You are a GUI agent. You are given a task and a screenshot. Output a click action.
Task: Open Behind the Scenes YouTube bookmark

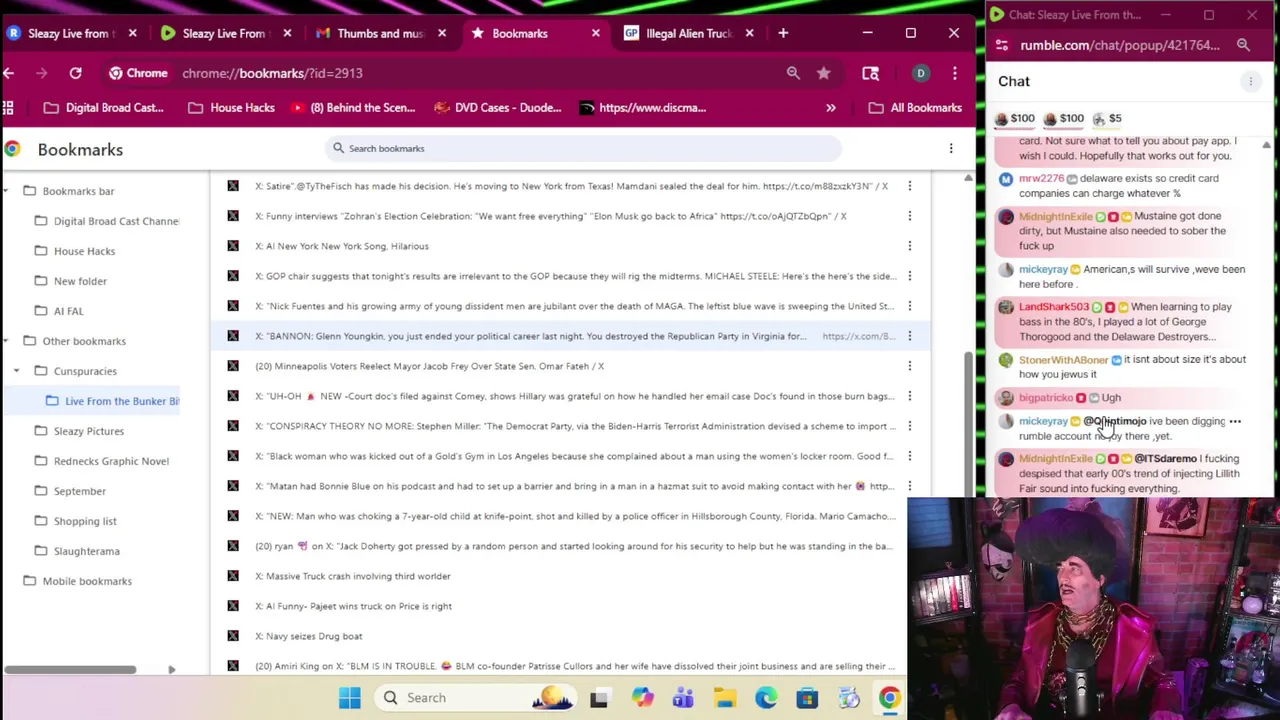[353, 108]
